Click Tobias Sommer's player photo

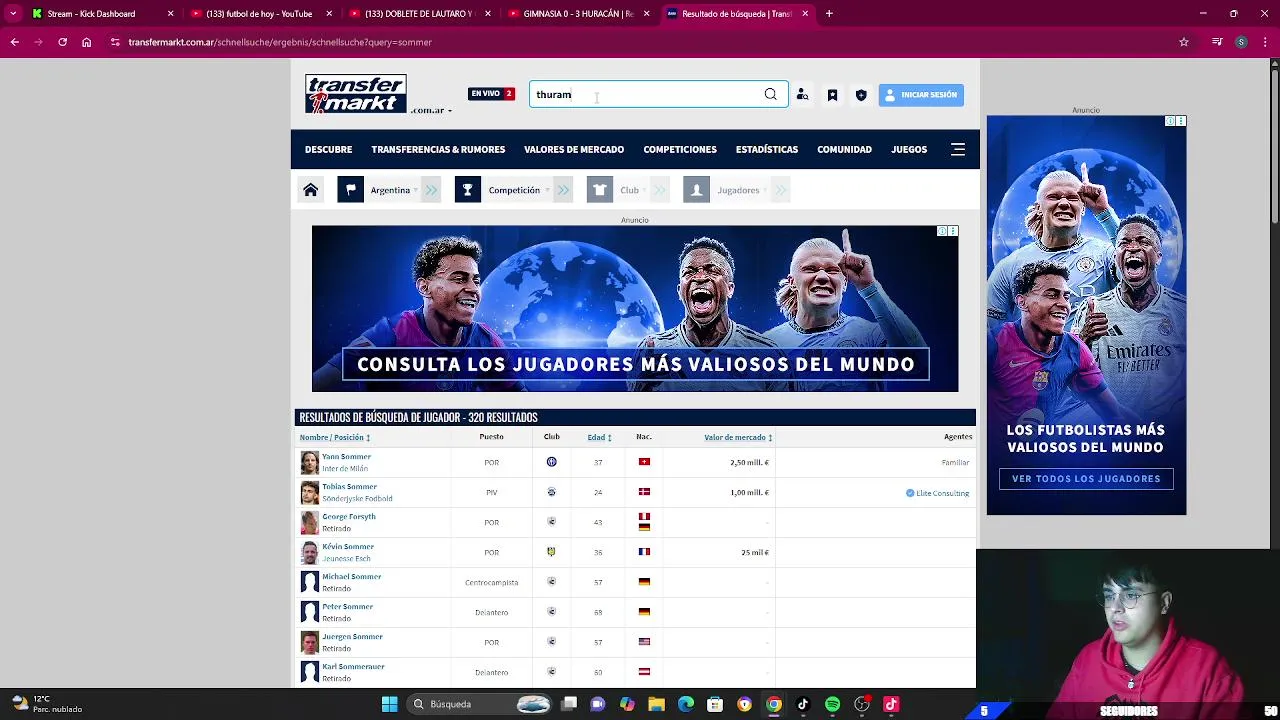[x=310, y=492]
